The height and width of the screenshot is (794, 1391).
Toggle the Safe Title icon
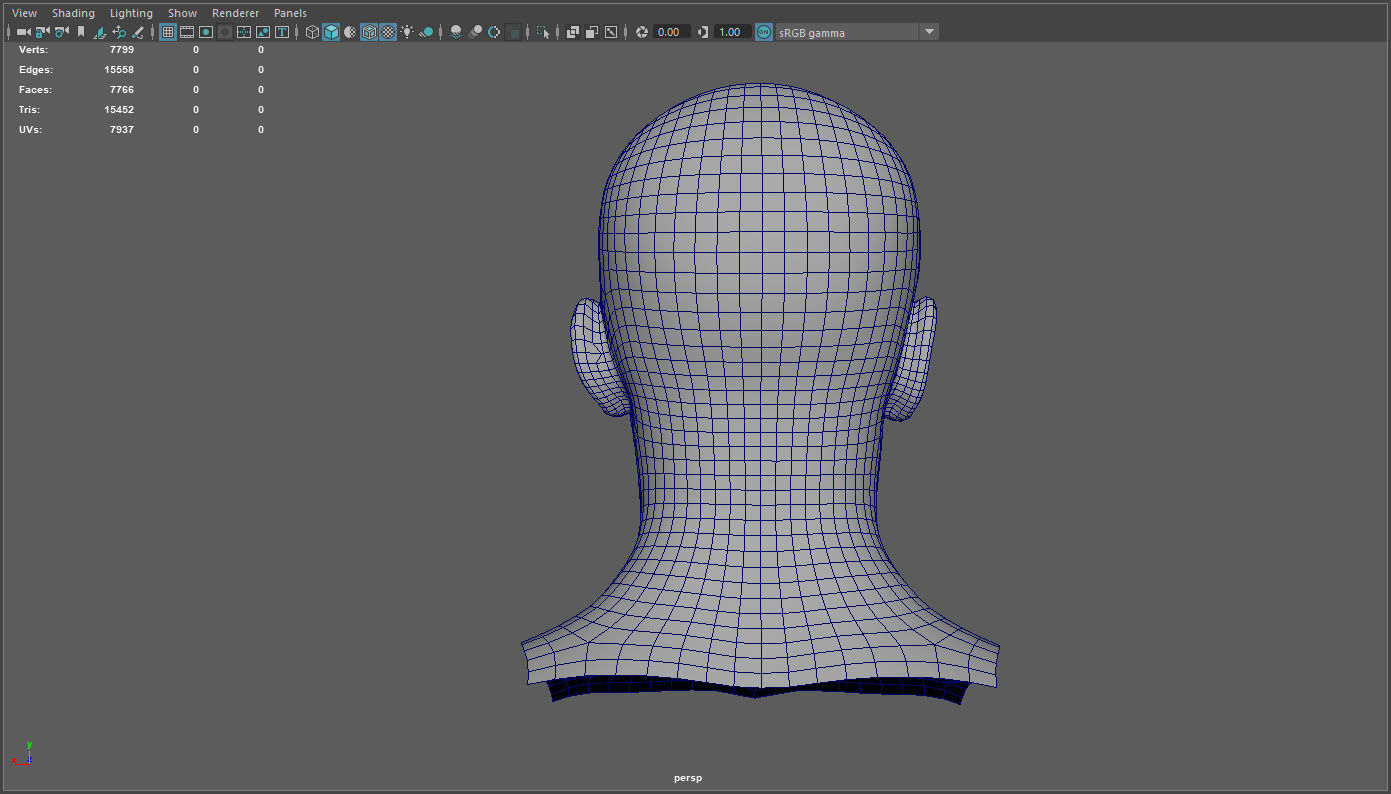tap(282, 32)
